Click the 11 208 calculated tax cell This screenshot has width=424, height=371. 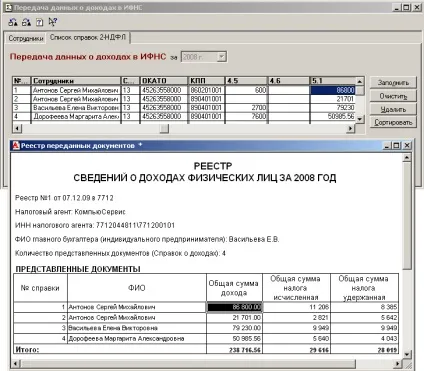(x=296, y=307)
